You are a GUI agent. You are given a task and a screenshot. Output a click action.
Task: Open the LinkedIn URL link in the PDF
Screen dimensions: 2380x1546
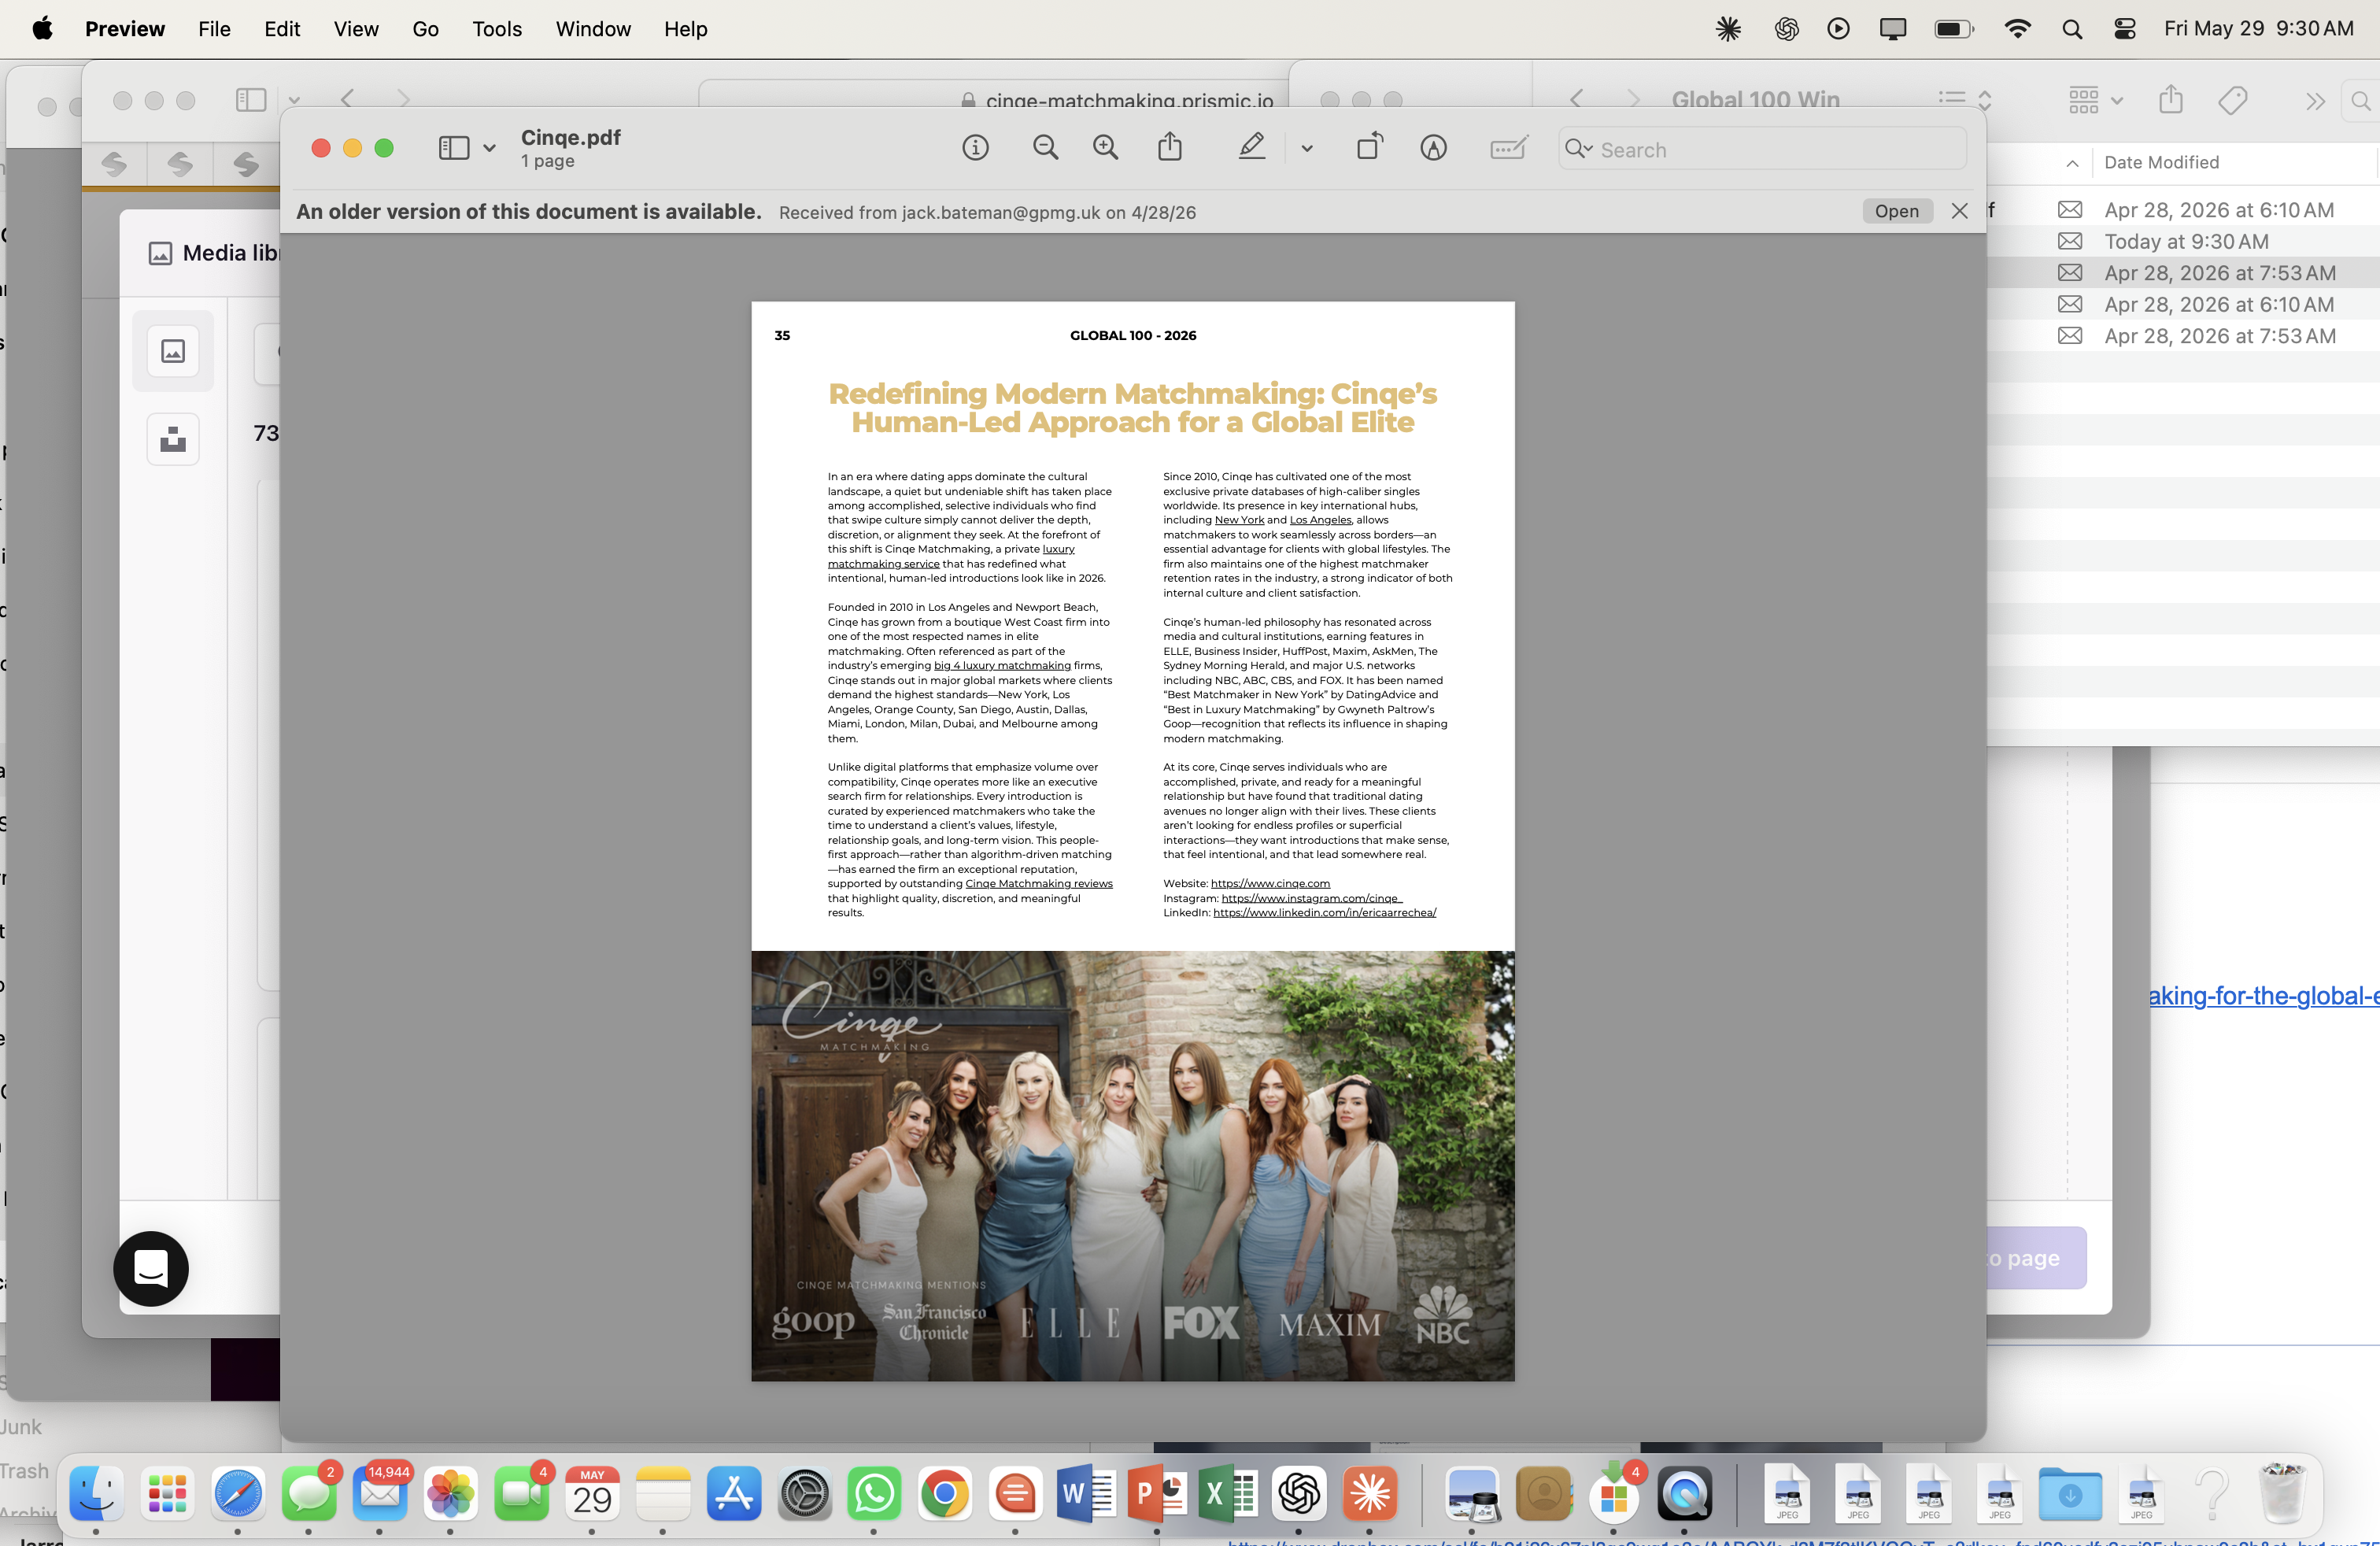[x=1324, y=912]
